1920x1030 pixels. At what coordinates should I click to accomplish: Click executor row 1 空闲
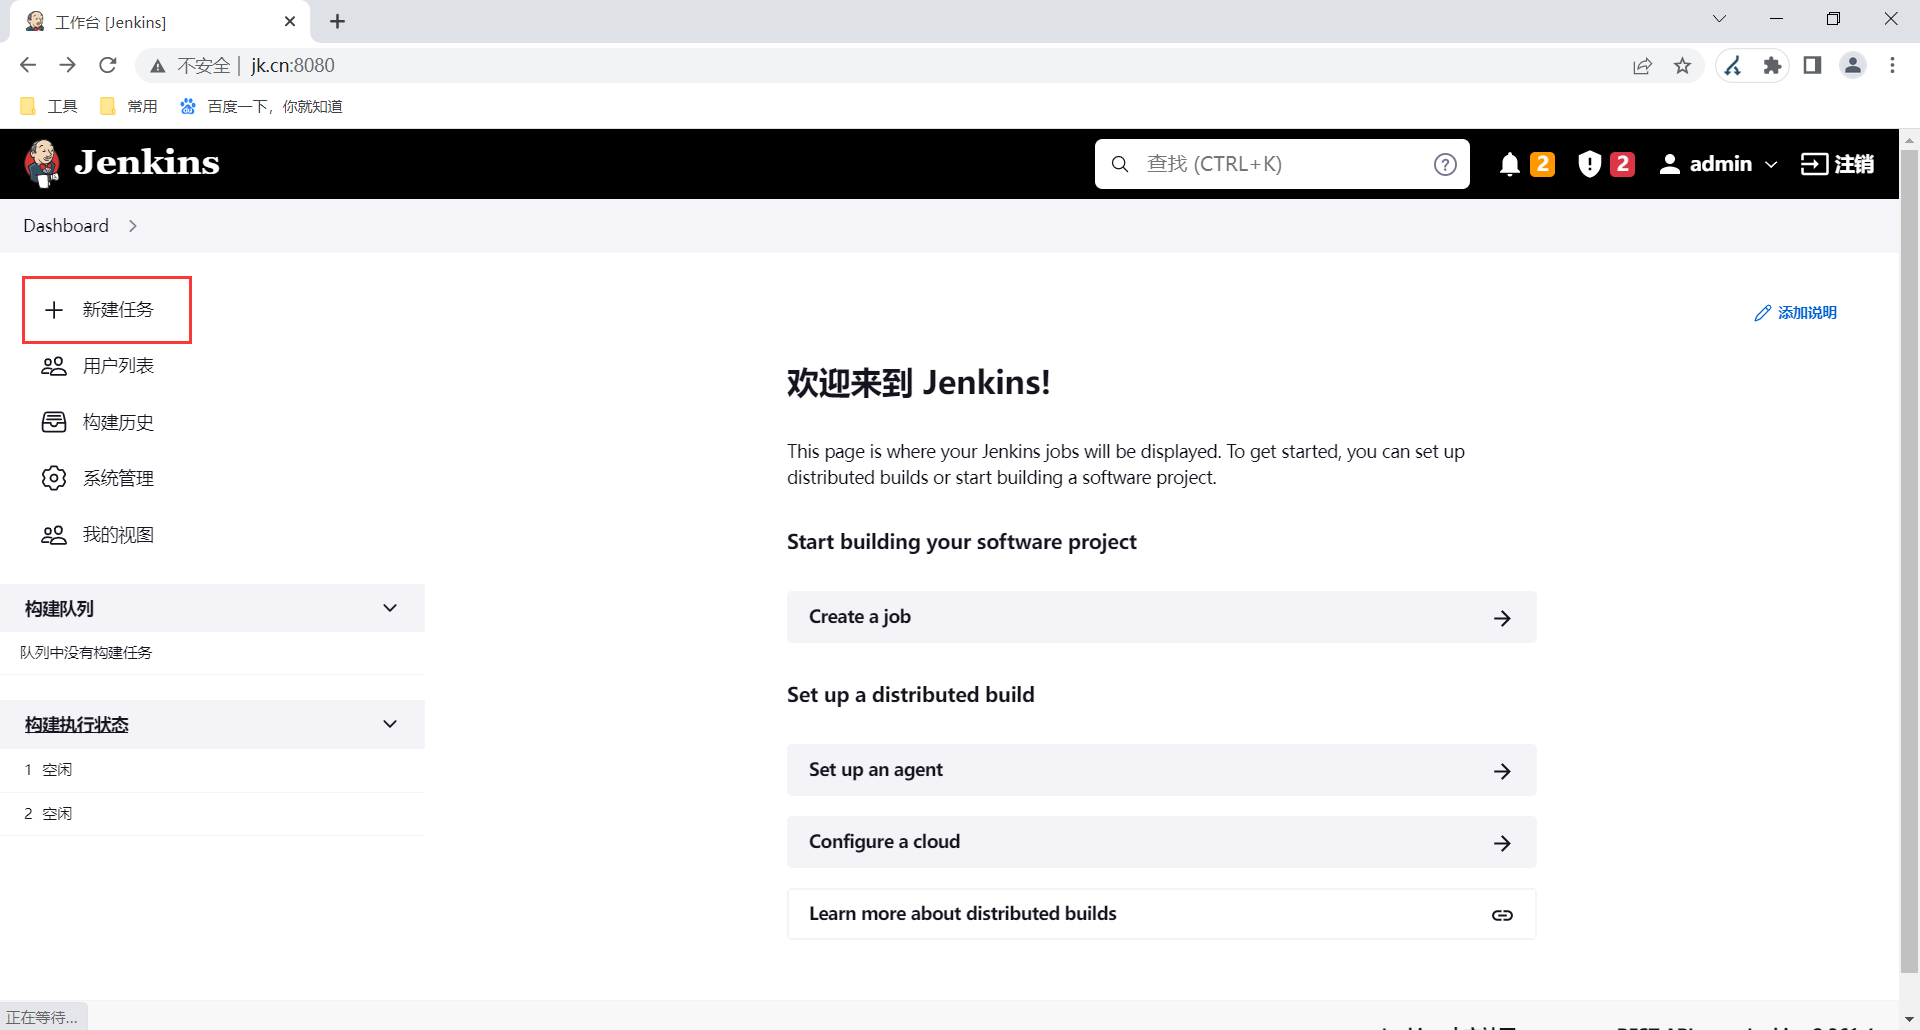coord(212,770)
